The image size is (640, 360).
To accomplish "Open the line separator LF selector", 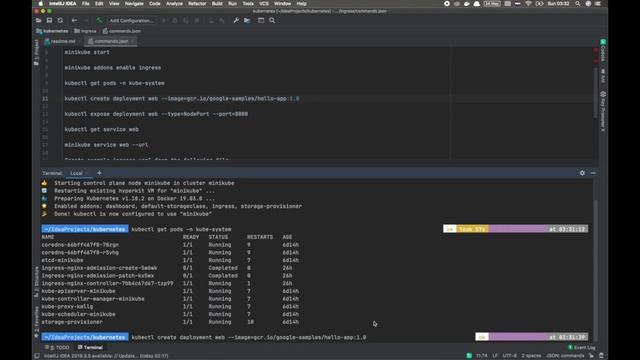I will click(495, 356).
